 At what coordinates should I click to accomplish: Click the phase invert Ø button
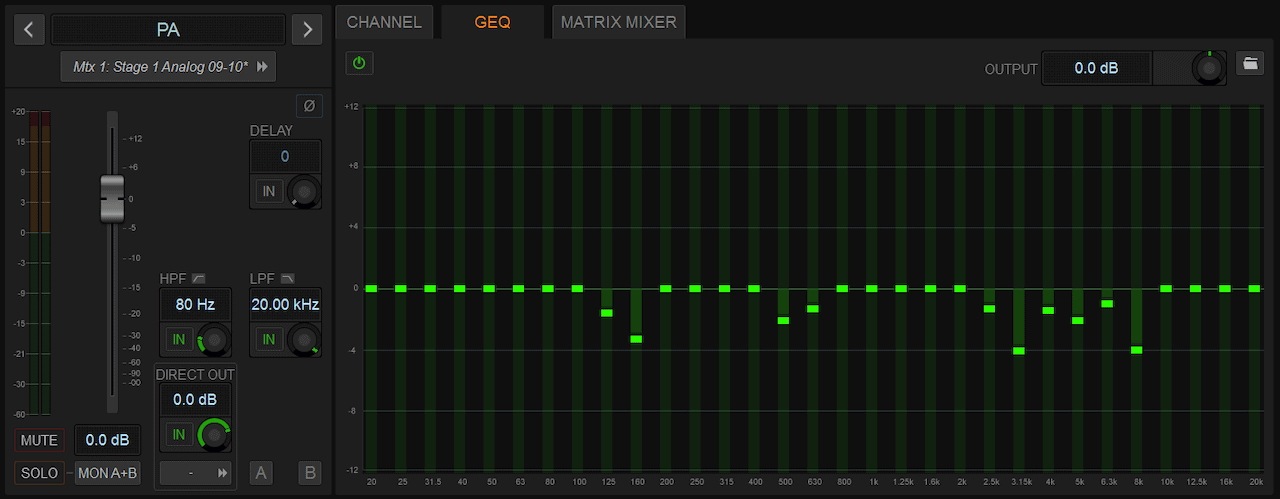[x=309, y=105]
